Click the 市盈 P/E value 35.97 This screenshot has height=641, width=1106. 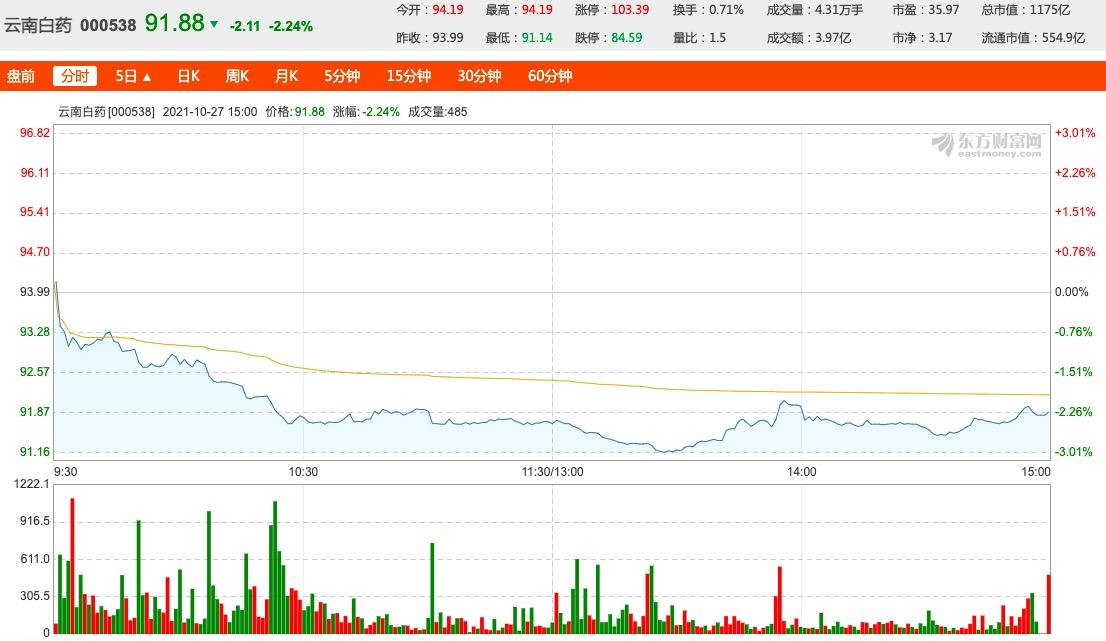point(944,10)
